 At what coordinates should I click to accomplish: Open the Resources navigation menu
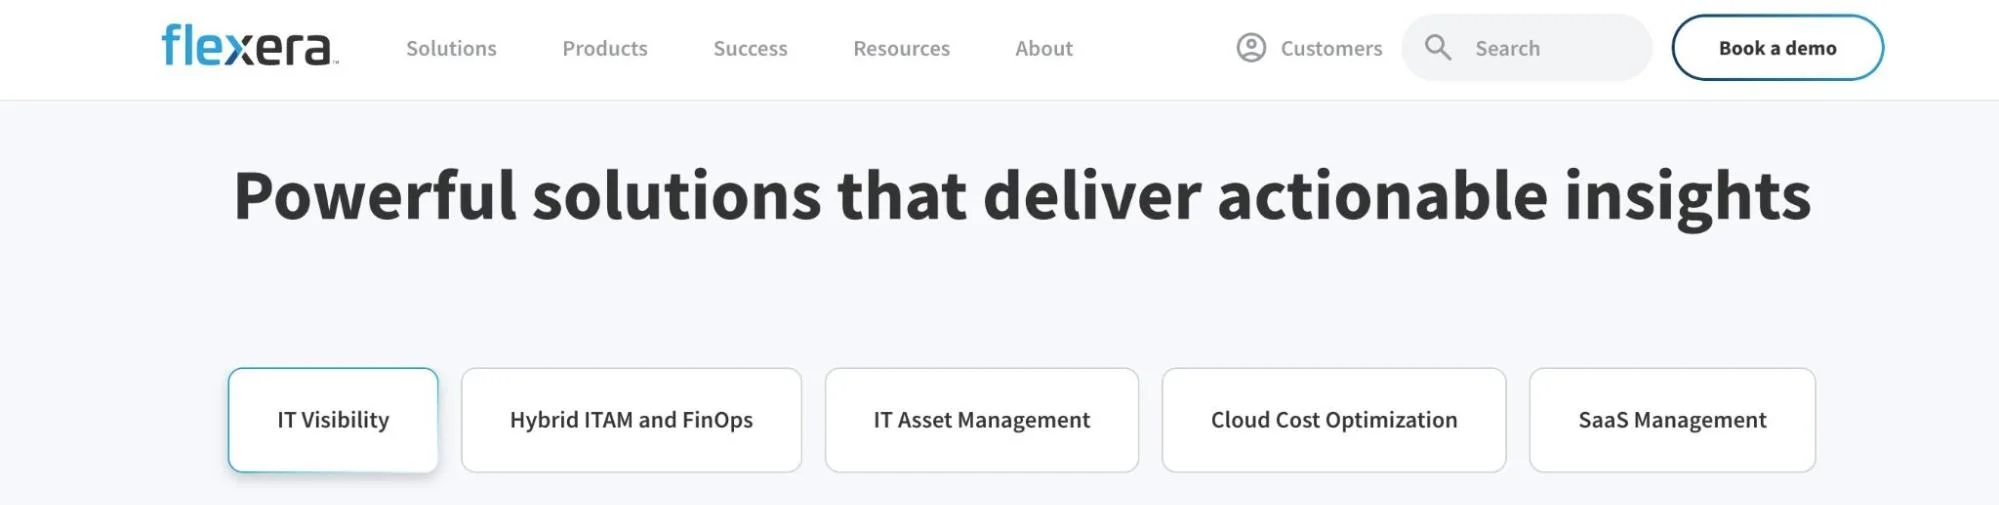901,48
